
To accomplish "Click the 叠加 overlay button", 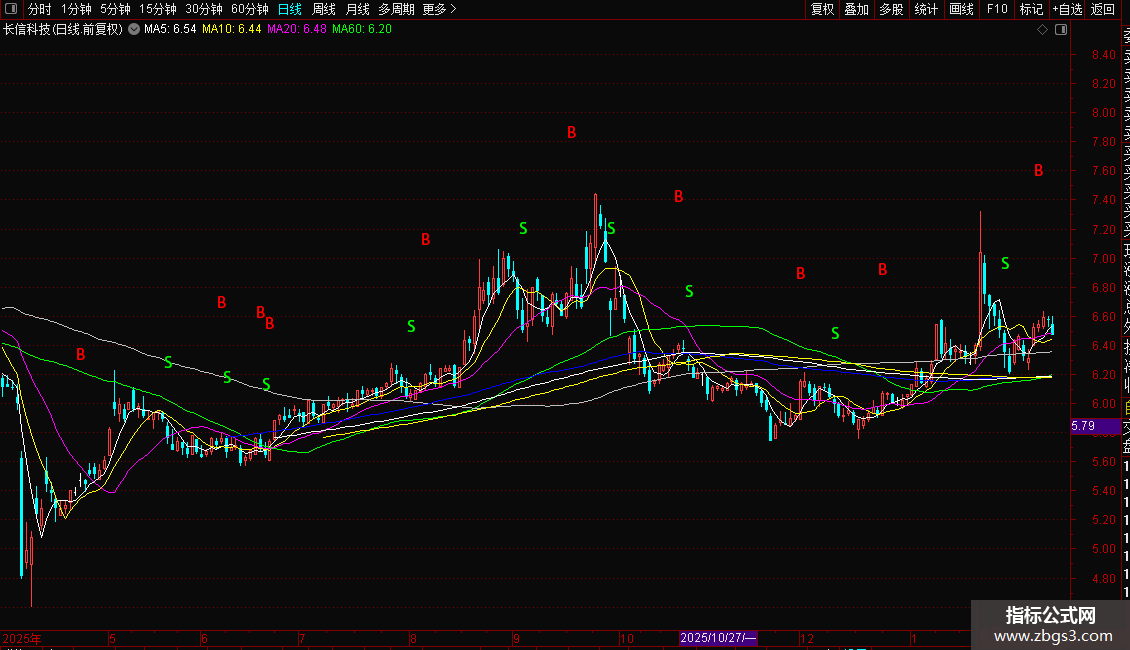I will [x=857, y=9].
